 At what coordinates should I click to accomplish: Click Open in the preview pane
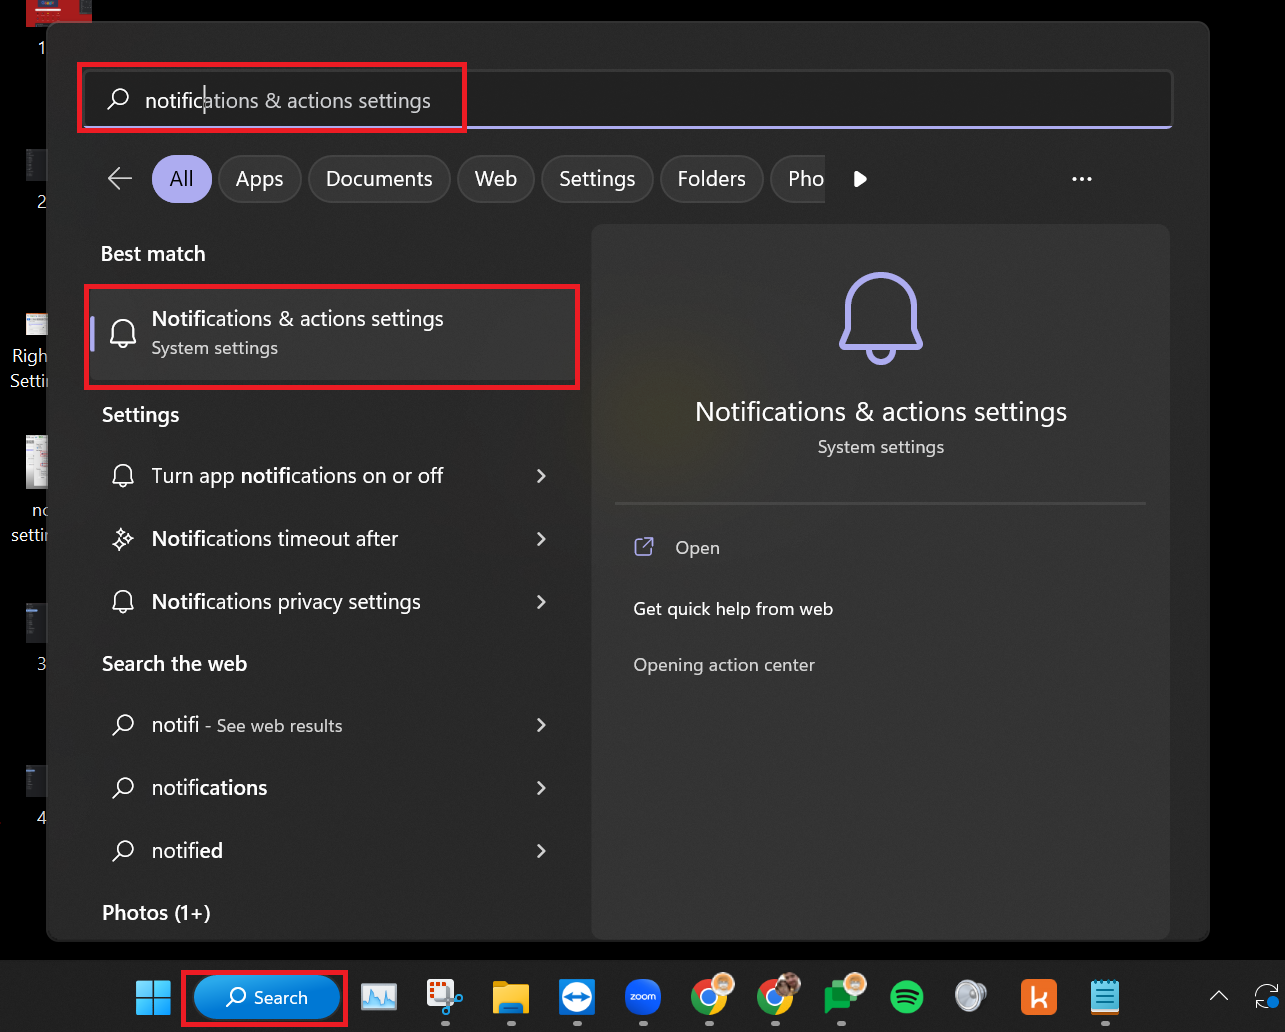click(697, 548)
